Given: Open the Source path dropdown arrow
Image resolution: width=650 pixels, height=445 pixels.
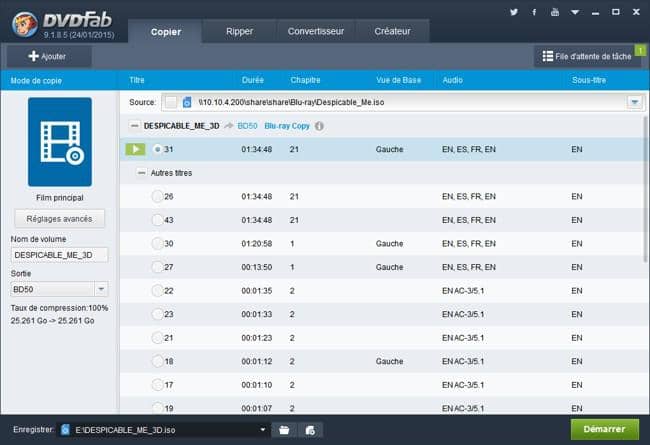Looking at the screenshot, I should [x=635, y=102].
